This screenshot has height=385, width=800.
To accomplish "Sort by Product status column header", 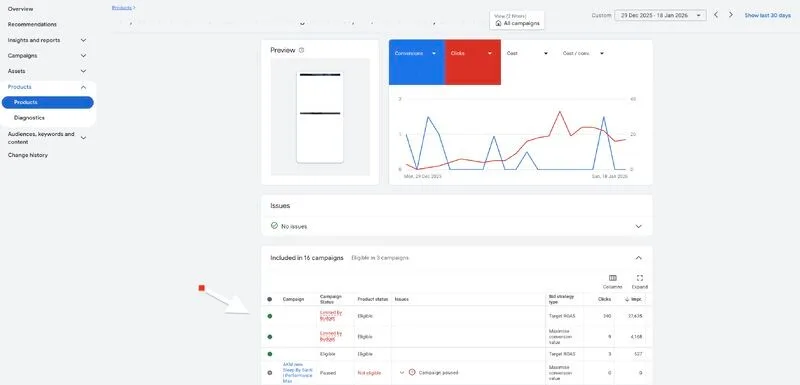I will 373,299.
